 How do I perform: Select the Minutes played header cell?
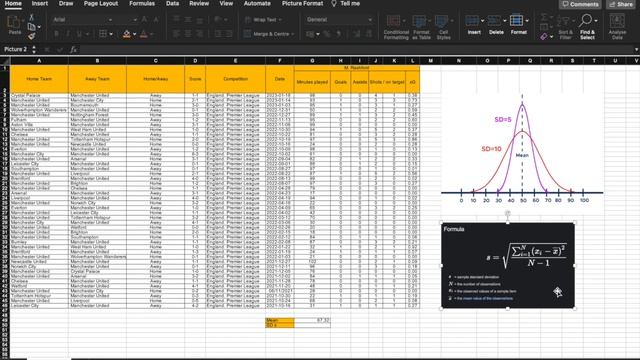pos(312,82)
